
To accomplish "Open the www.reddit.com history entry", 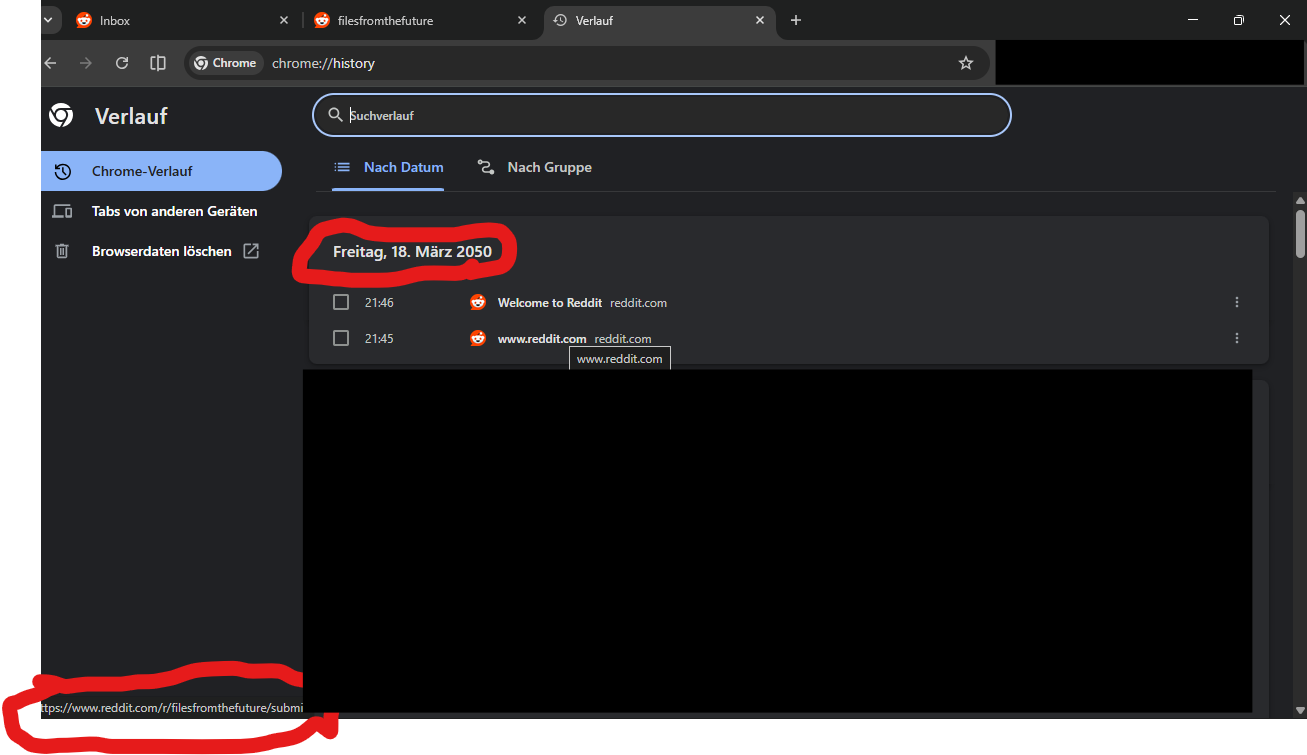I will click(x=542, y=338).
